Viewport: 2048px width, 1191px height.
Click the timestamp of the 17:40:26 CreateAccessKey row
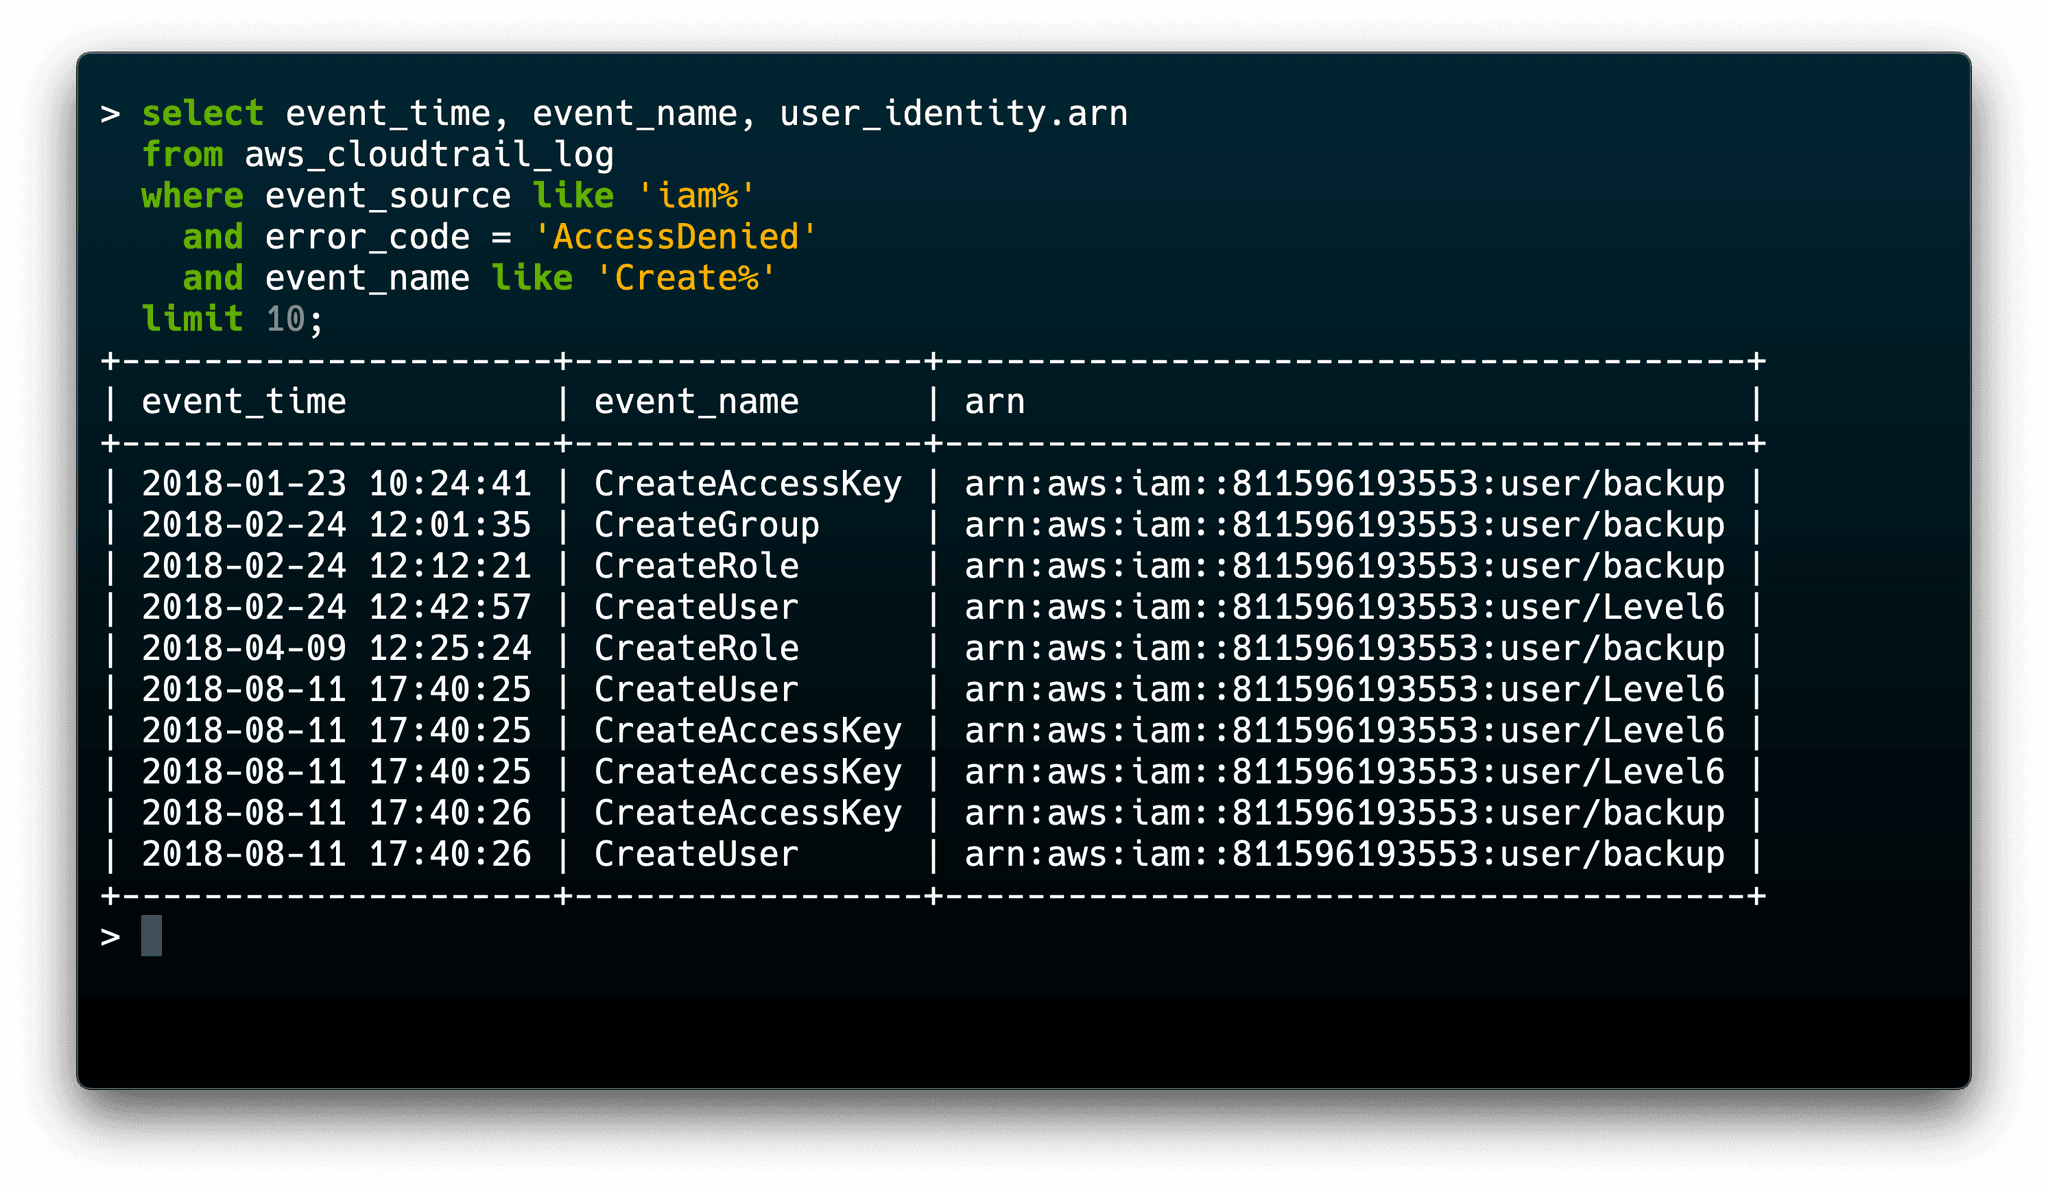[x=336, y=813]
